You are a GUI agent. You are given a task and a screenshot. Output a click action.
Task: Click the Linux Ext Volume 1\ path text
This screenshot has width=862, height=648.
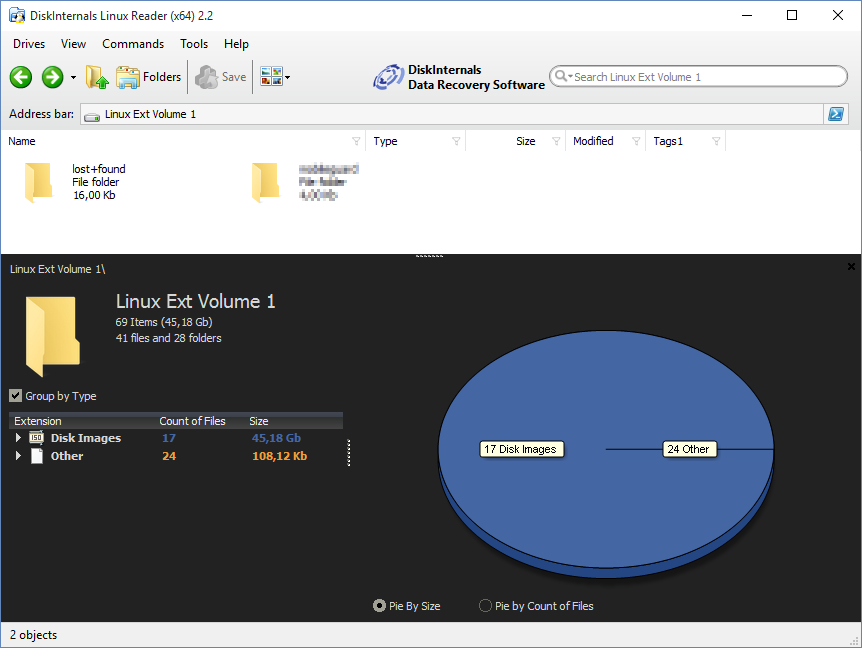tap(58, 269)
